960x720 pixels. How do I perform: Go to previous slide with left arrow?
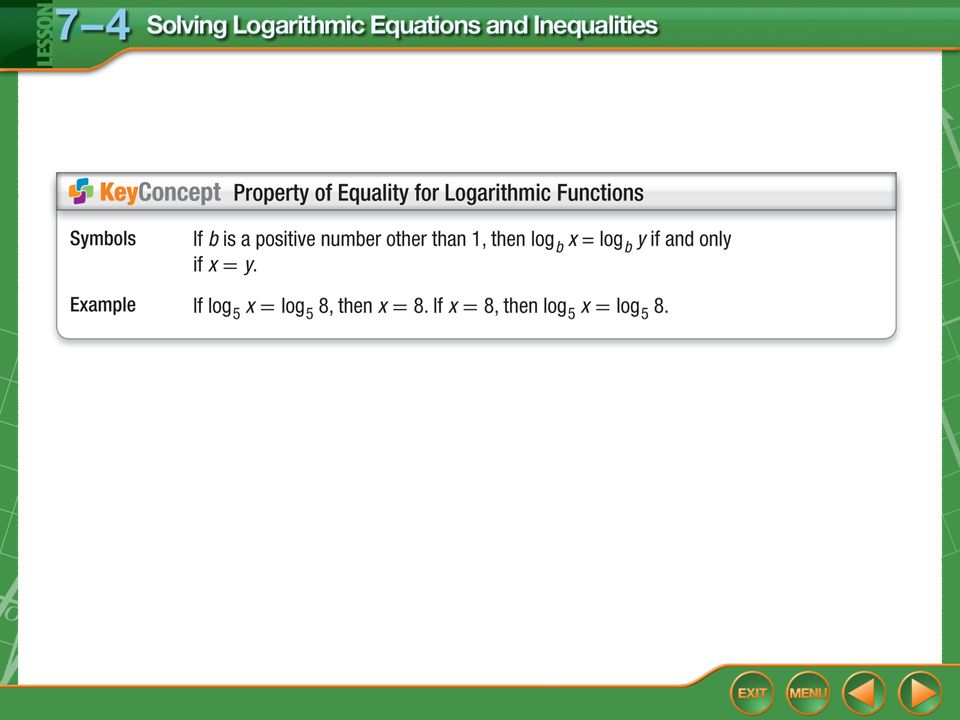point(863,693)
